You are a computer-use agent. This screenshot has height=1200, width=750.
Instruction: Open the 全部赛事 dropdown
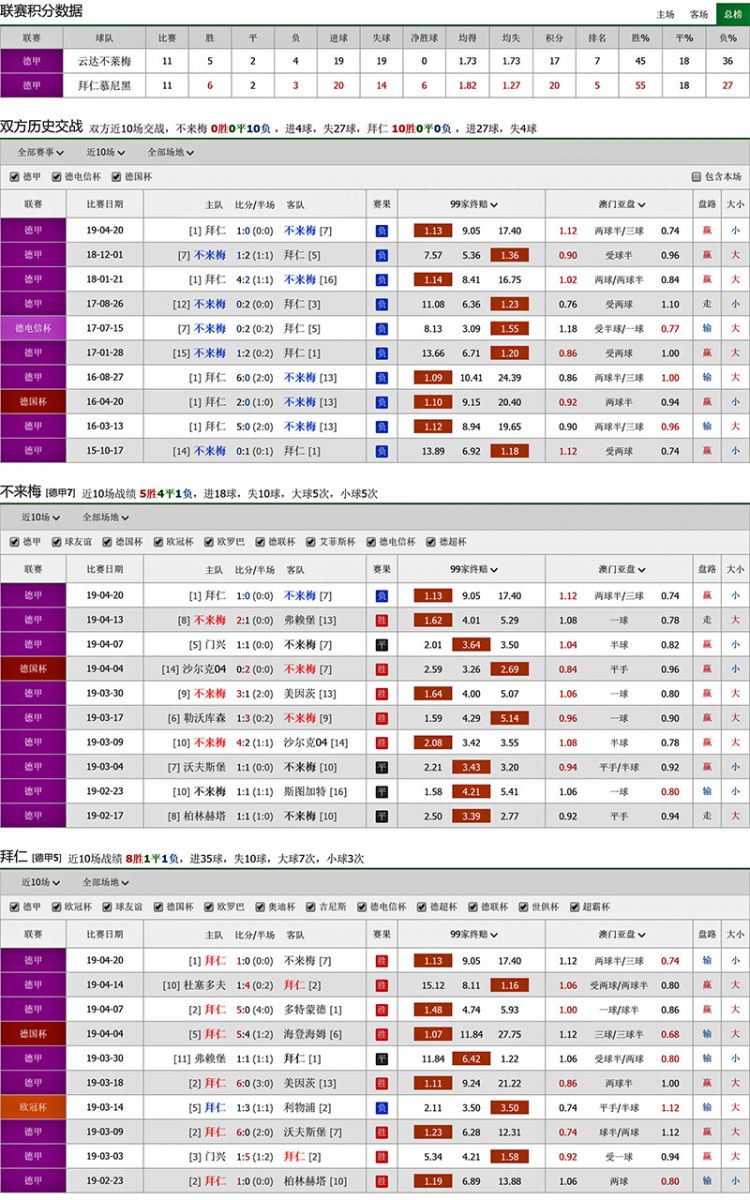coord(41,153)
